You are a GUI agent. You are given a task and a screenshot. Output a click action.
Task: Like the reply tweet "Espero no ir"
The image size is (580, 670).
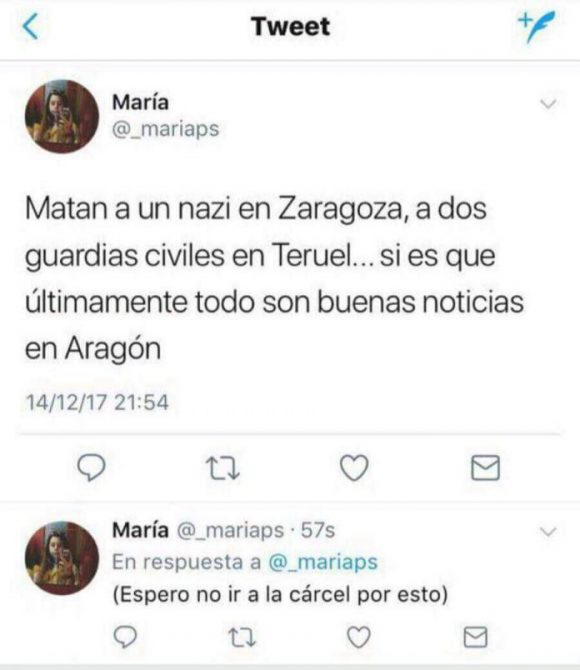click(358, 637)
